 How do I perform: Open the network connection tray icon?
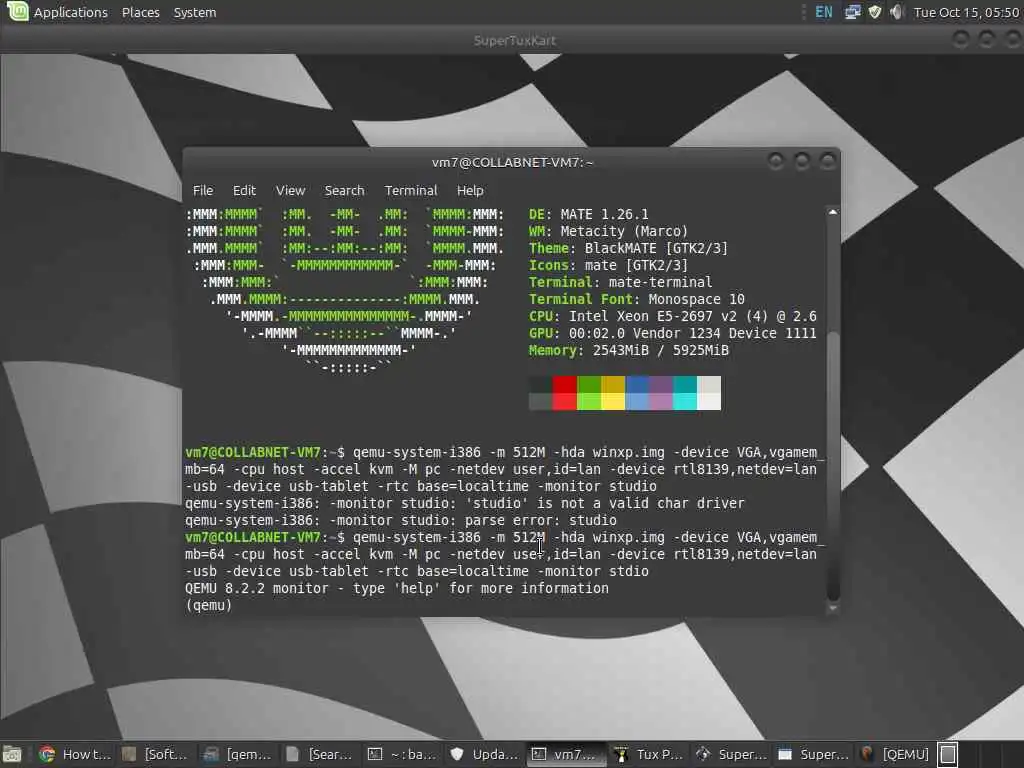coord(852,12)
